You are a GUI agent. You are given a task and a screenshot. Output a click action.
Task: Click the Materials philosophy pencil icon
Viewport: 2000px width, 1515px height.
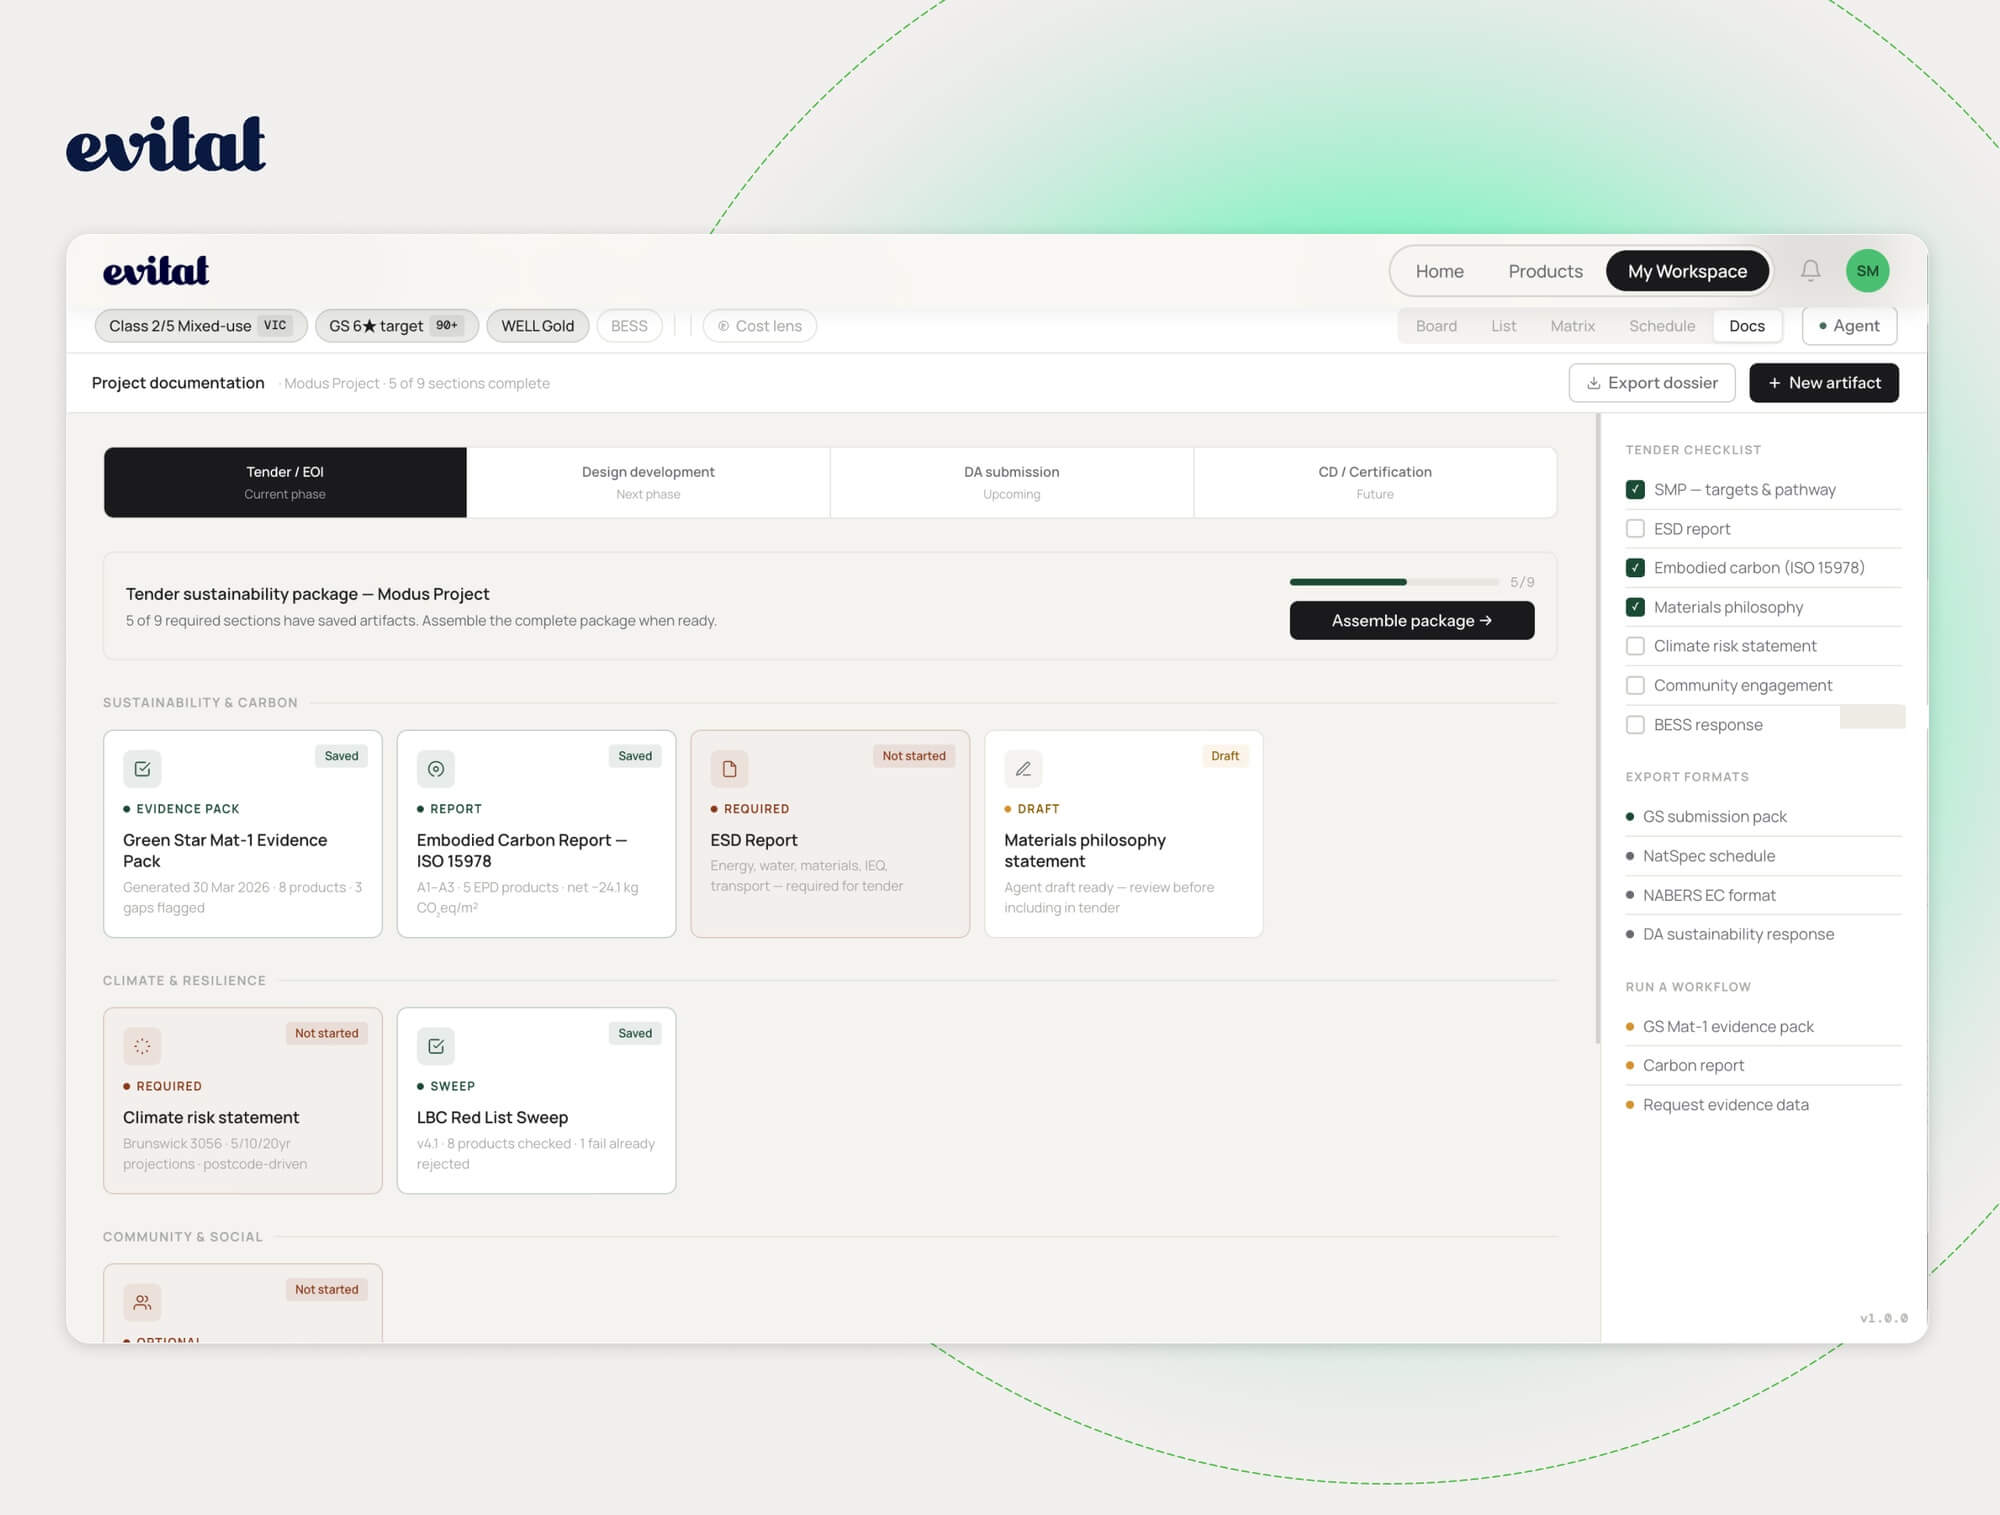1023,769
